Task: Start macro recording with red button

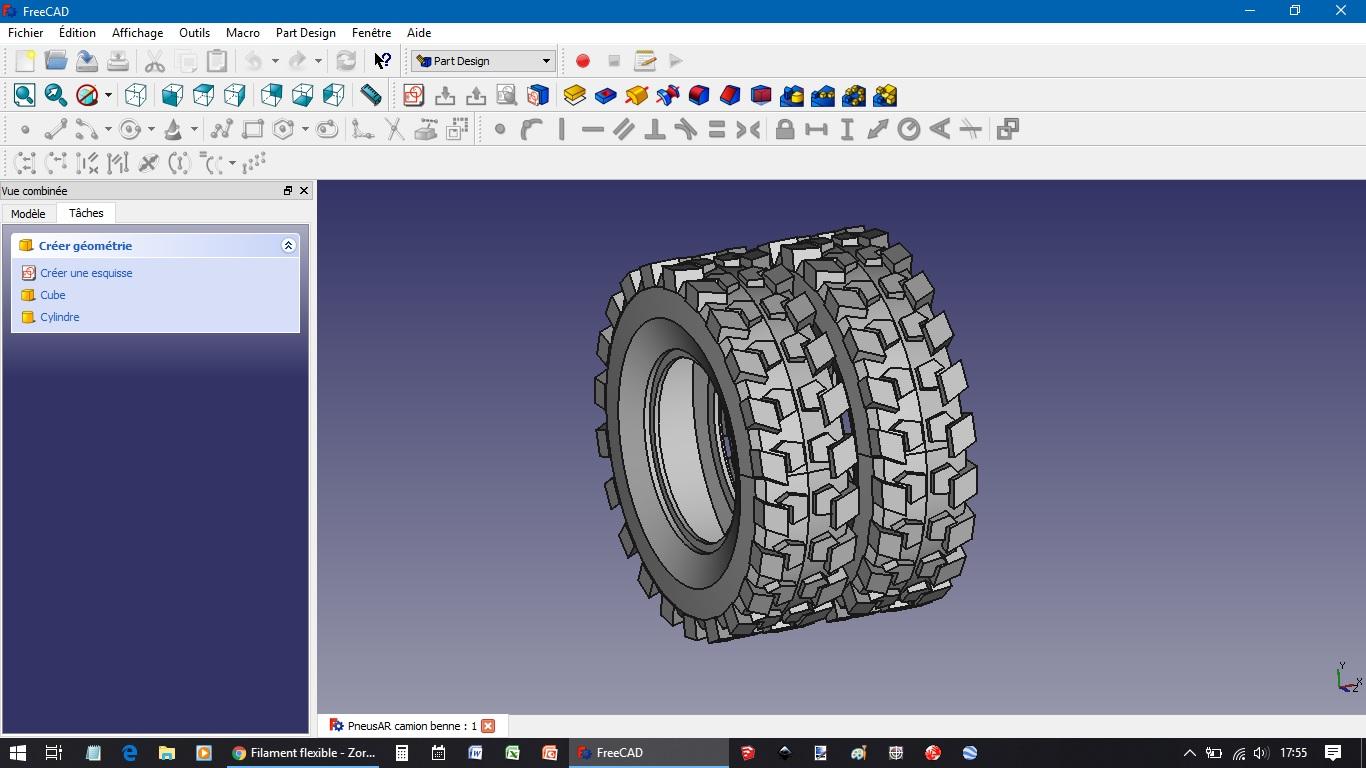Action: pos(583,61)
